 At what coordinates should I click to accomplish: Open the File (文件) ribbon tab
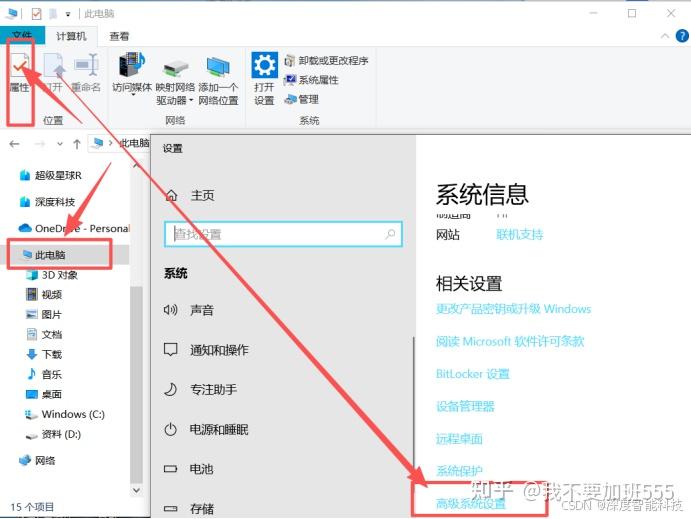[x=22, y=36]
